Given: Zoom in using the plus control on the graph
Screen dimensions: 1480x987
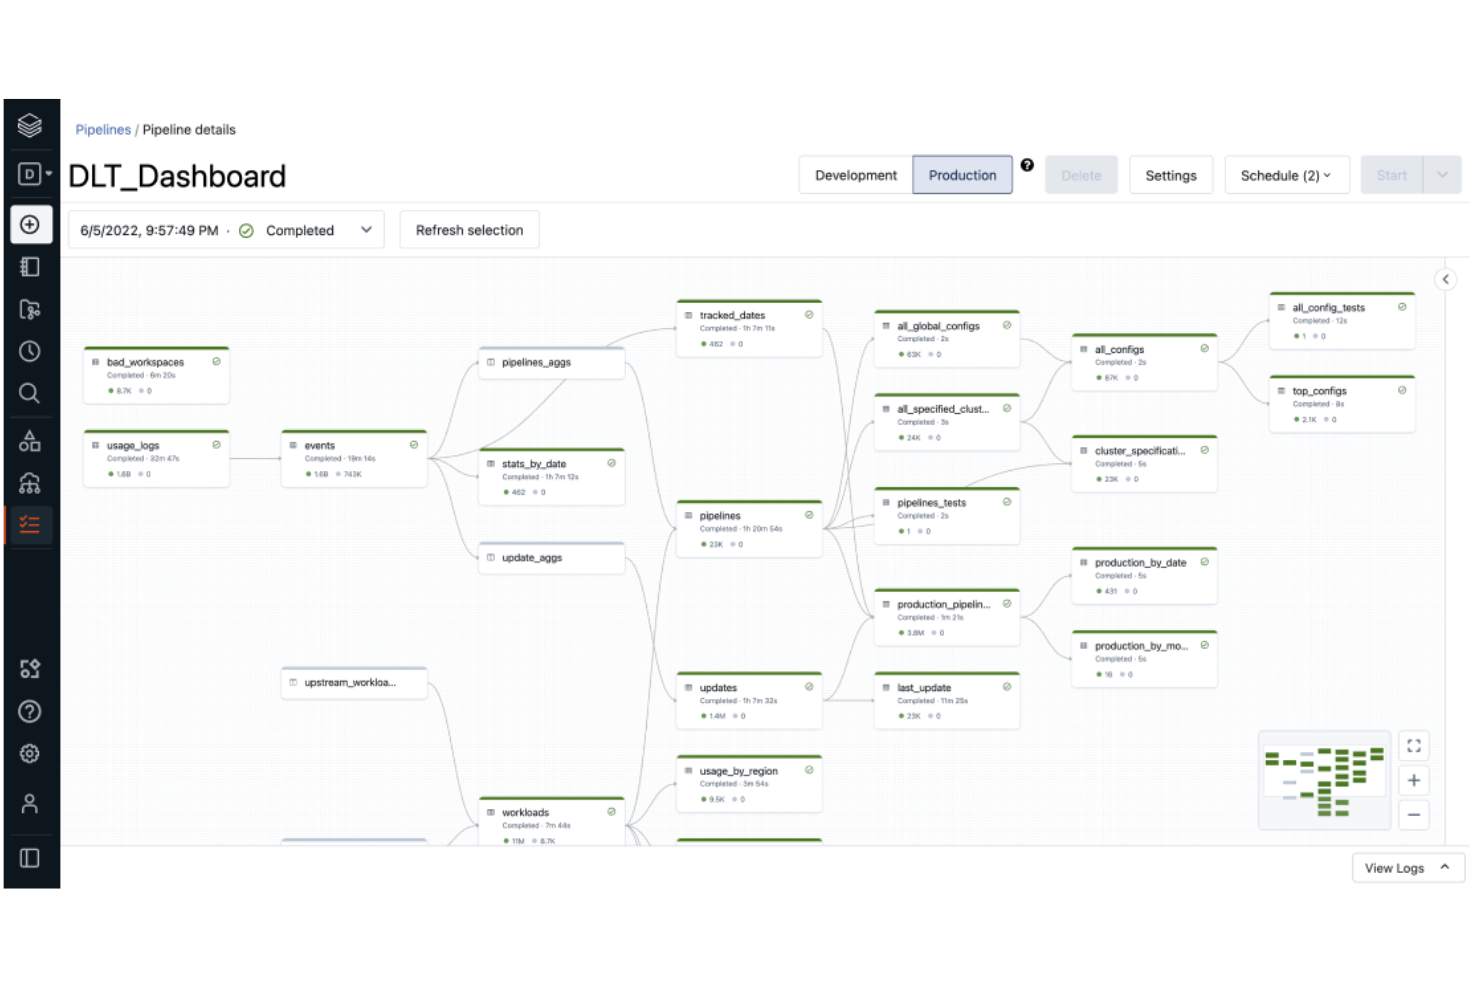Looking at the screenshot, I should (x=1413, y=780).
